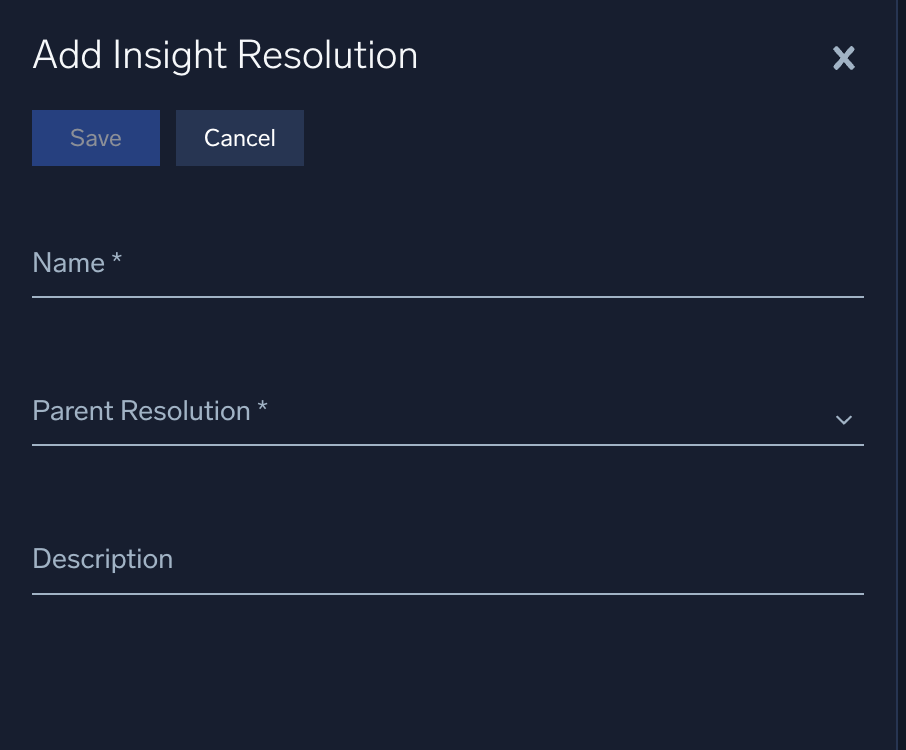
Task: Close the Add Insight Resolution dialog with X
Action: 843,58
